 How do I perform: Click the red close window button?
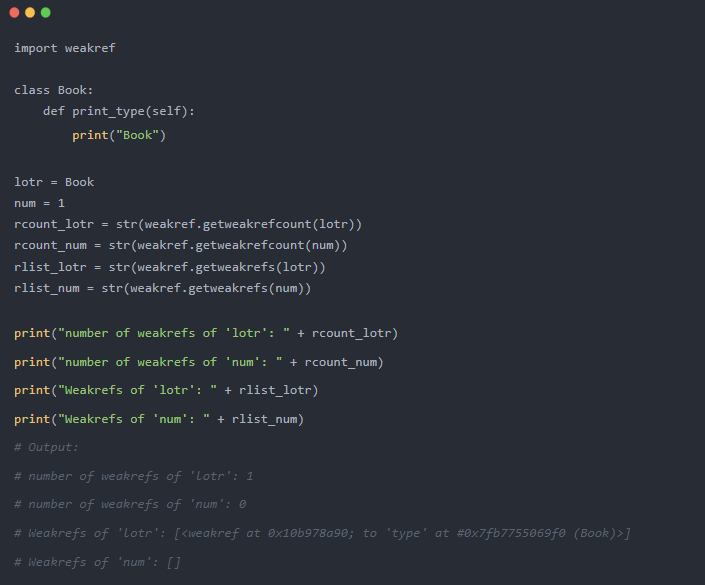click(x=14, y=12)
